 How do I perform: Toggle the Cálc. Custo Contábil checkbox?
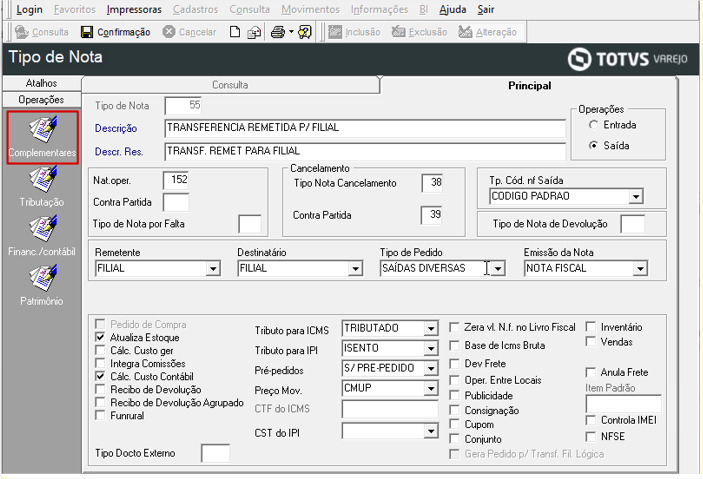coord(100,376)
